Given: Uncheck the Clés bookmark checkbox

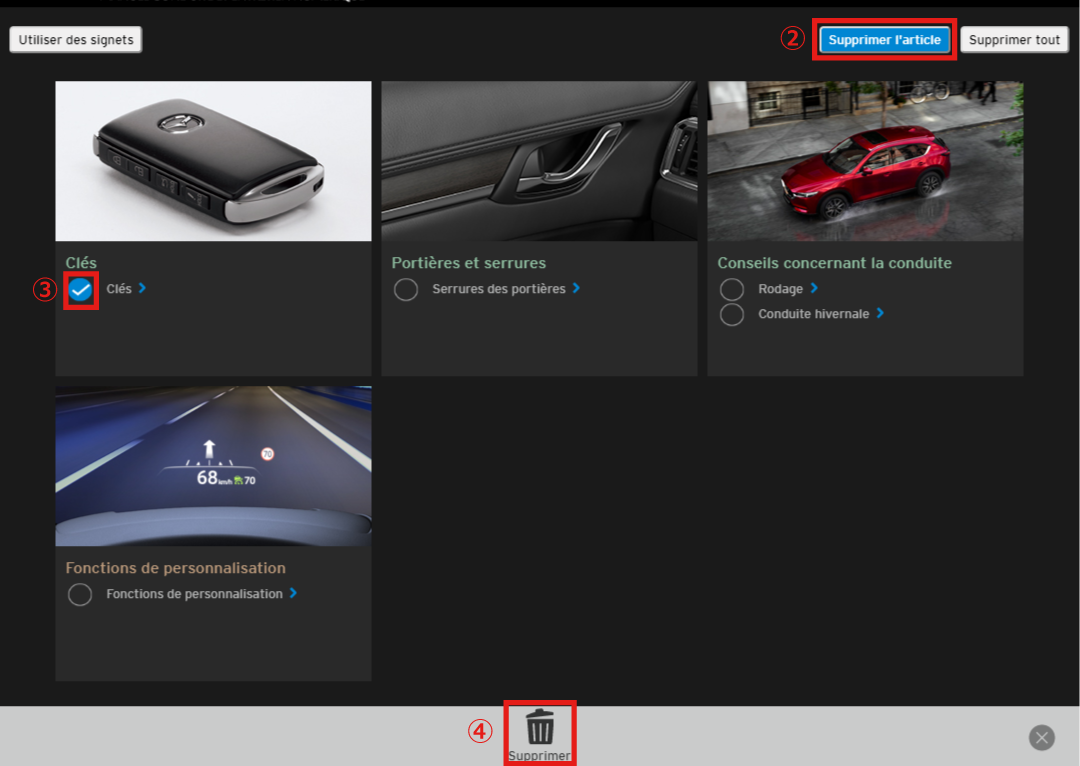Looking at the screenshot, I should tap(81, 290).
